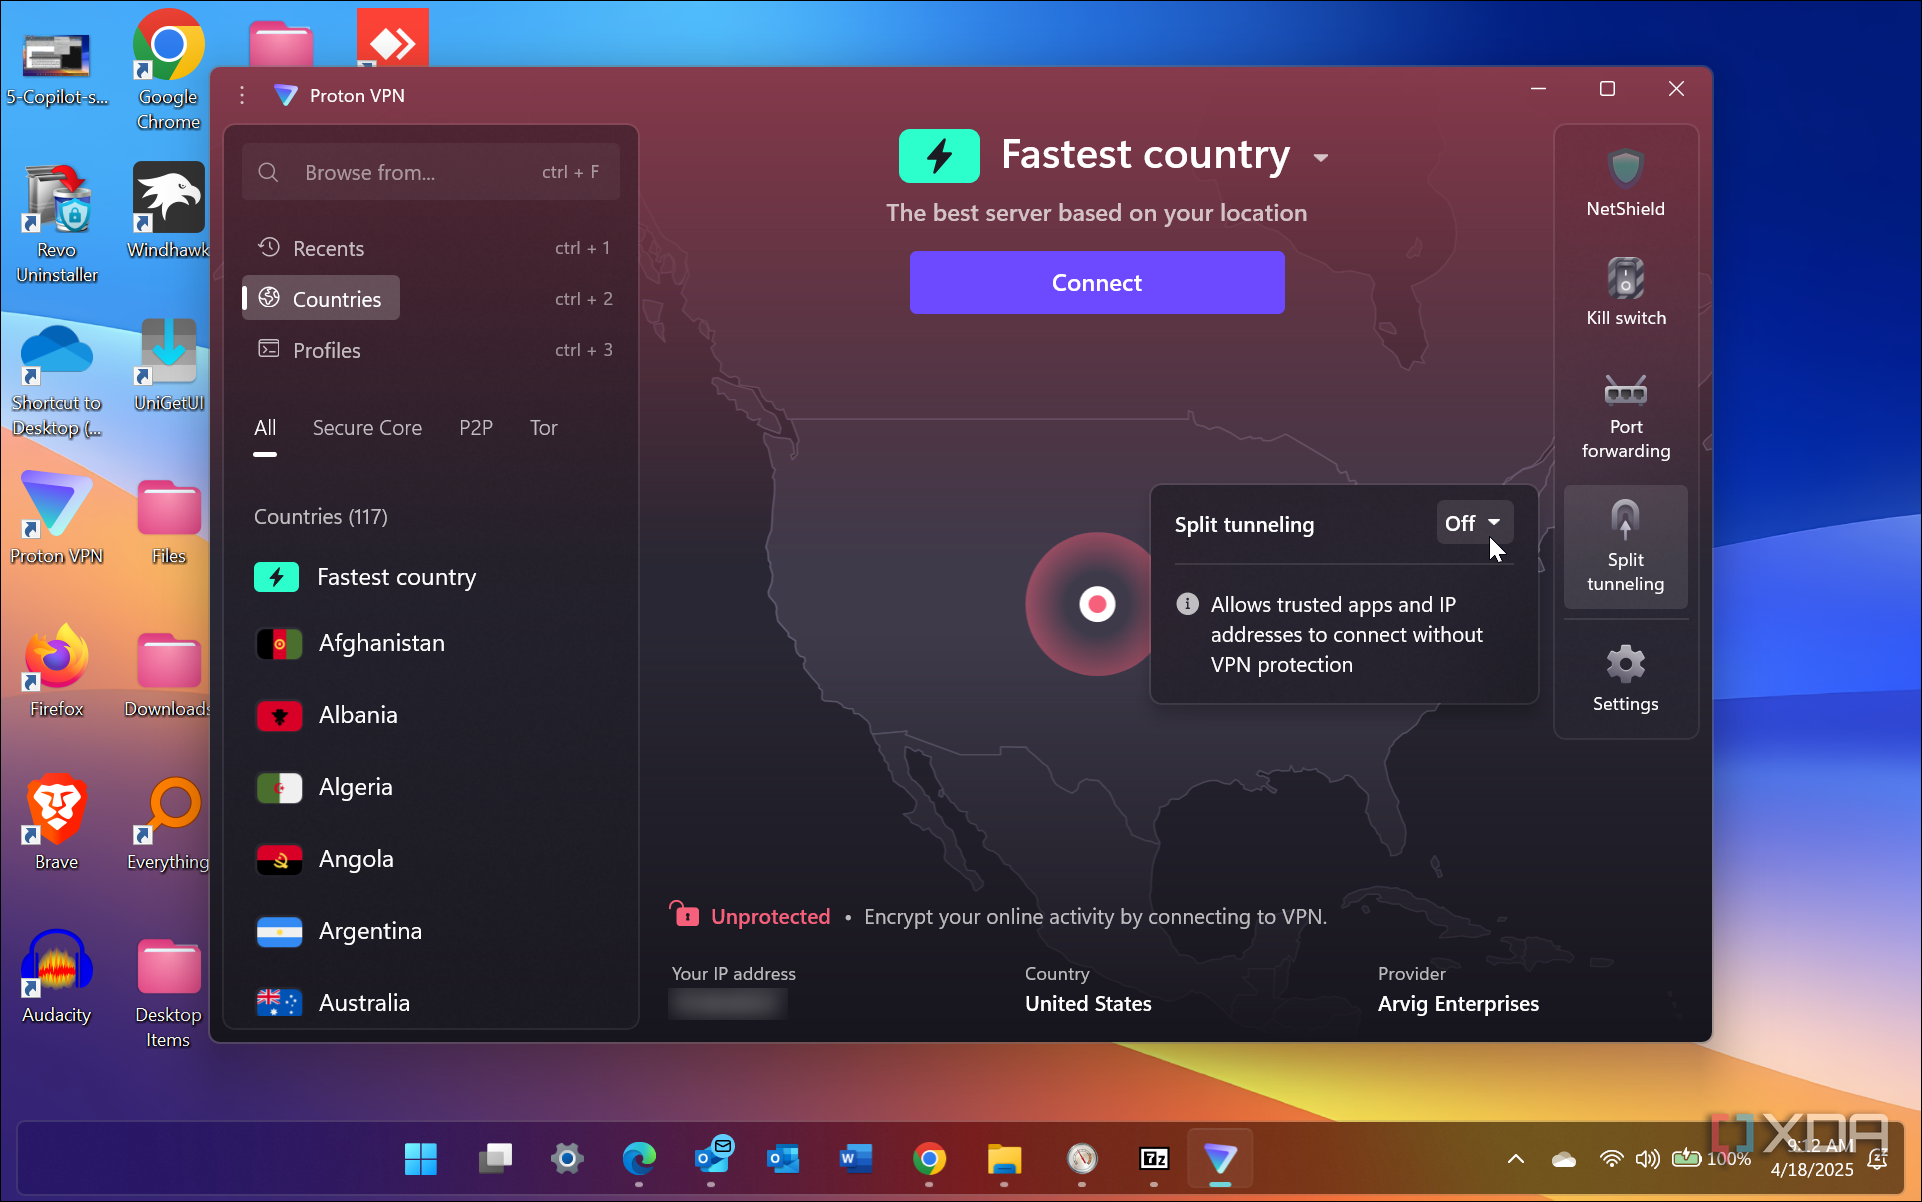
Task: Open the three-dot menu beside Proton VPN title
Action: click(x=242, y=95)
